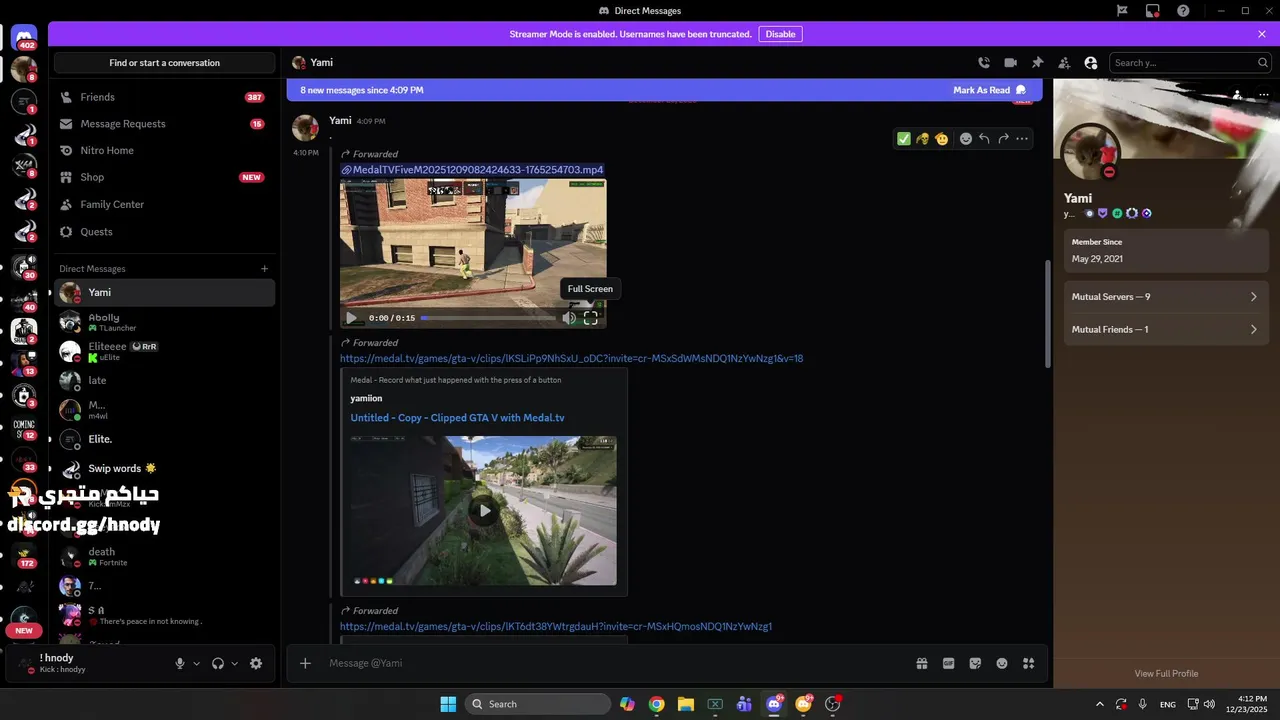Open Quests
Image resolution: width=1280 pixels, height=720 pixels.
[164, 231]
